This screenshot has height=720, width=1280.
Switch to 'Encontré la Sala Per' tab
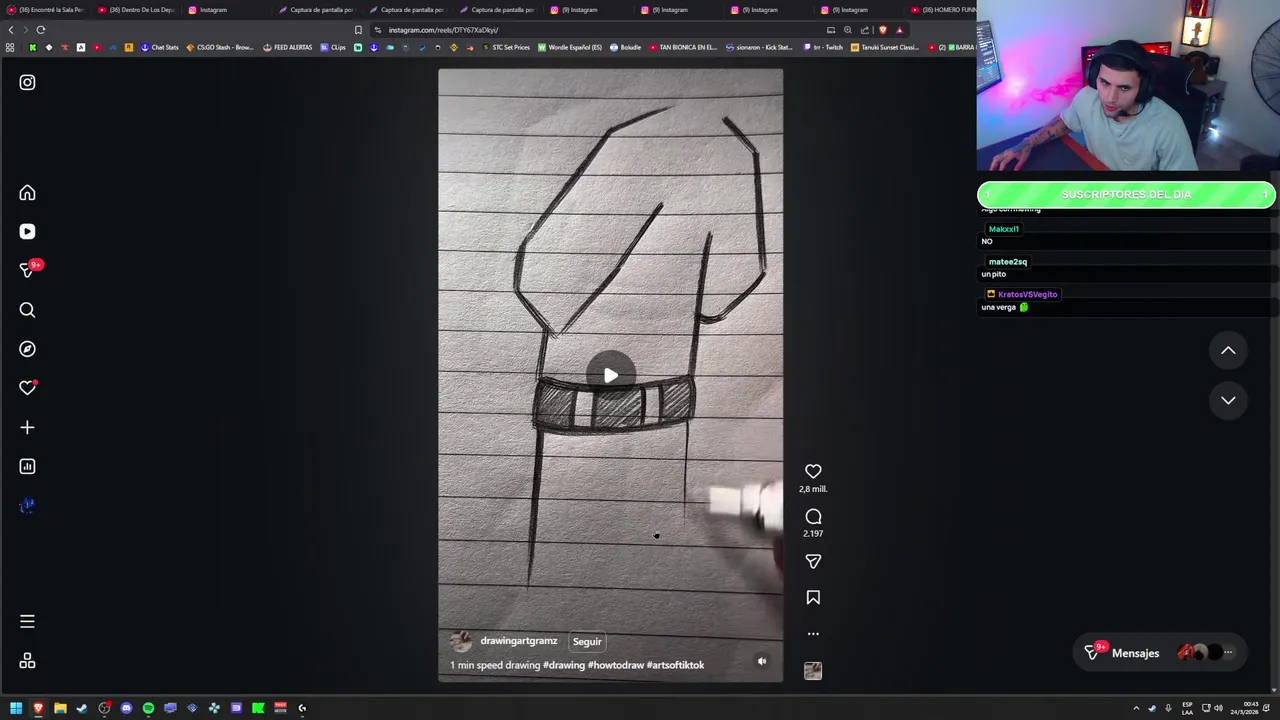(45, 10)
